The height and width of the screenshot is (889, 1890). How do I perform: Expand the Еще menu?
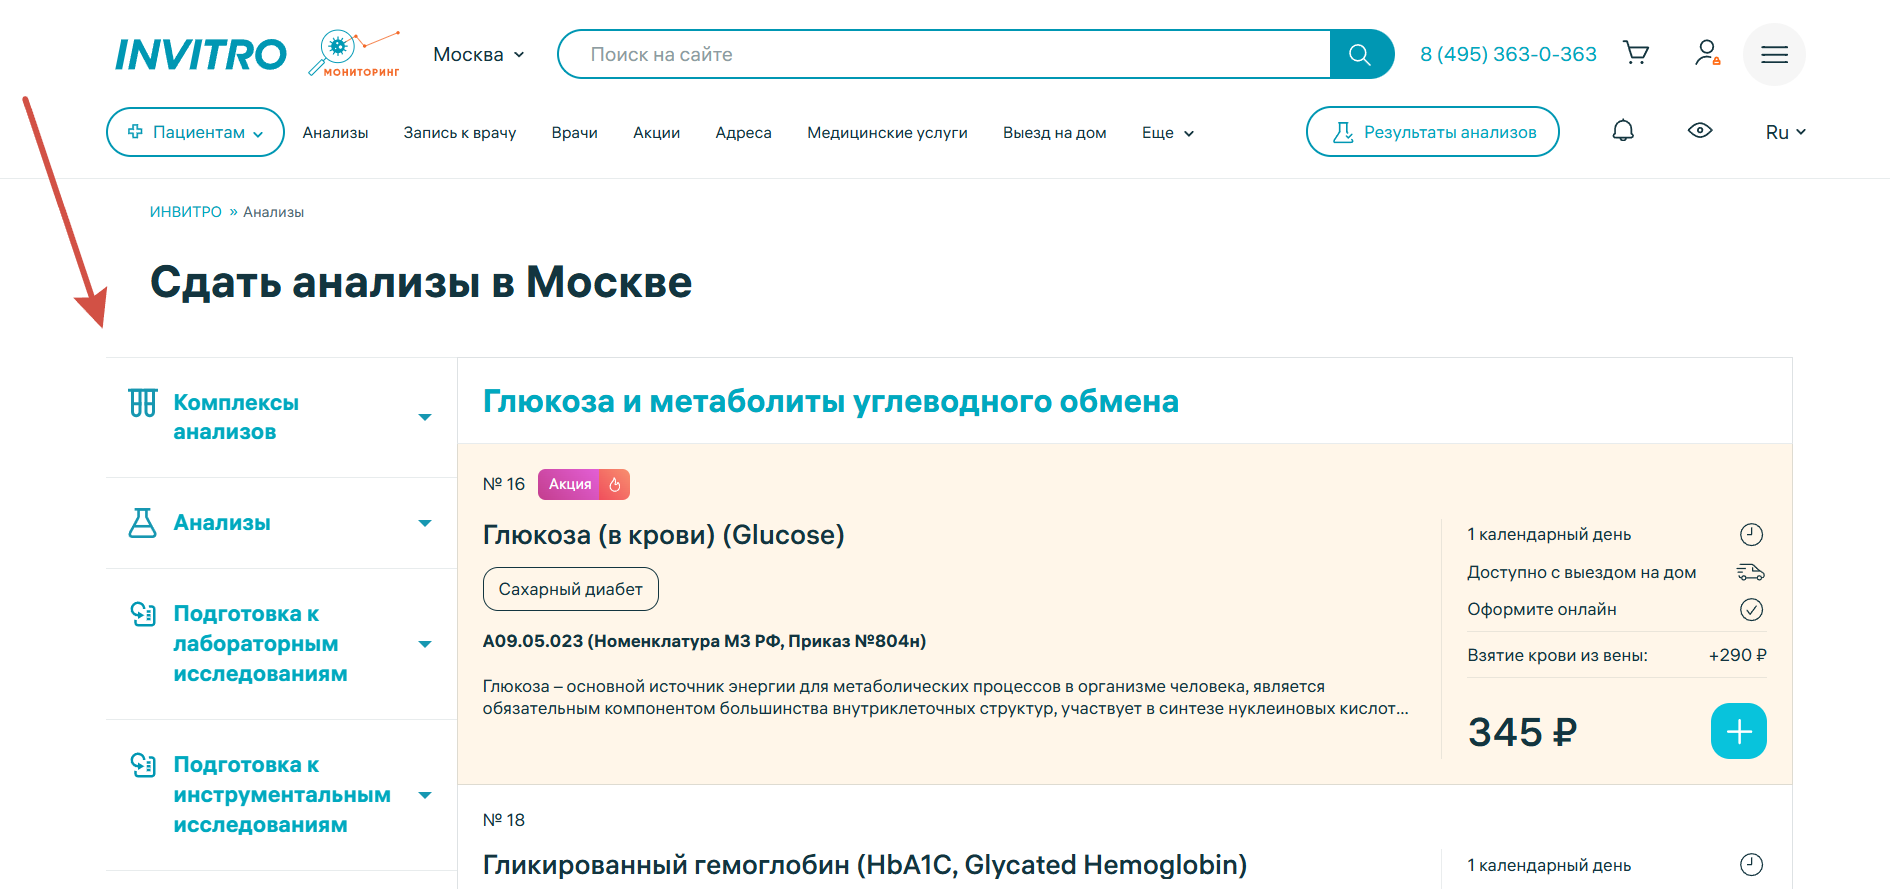click(x=1168, y=133)
